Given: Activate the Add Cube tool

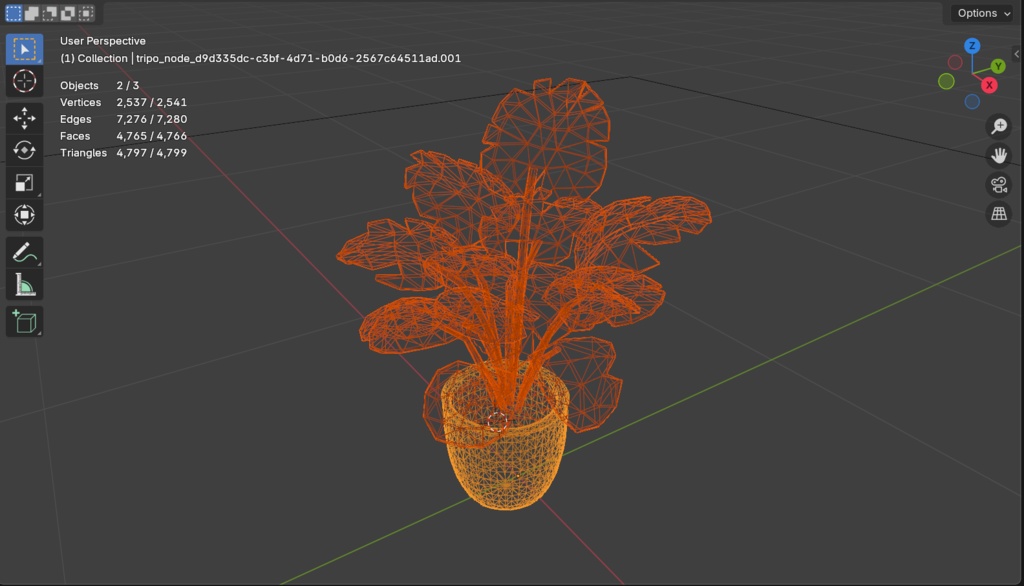Looking at the screenshot, I should (x=24, y=321).
